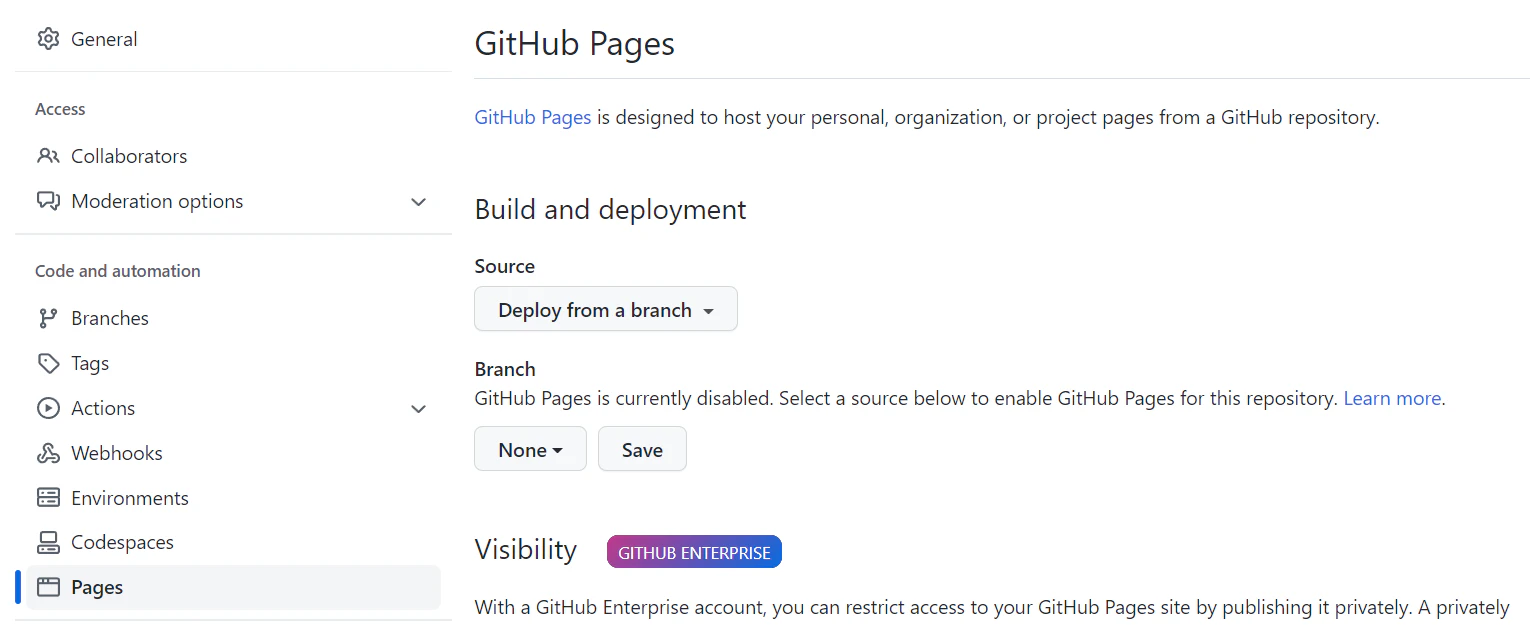The image size is (1530, 626).
Task: Click the Moderation options comment icon
Action: 48,201
